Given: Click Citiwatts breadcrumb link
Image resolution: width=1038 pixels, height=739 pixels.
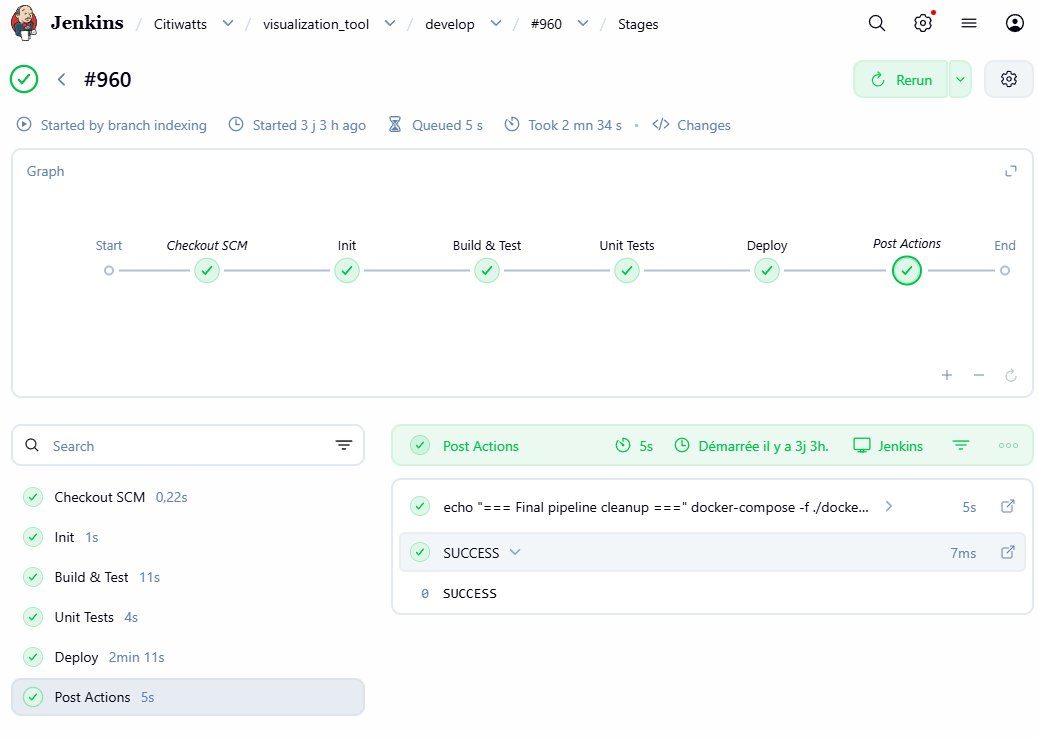Looking at the screenshot, I should coord(180,25).
